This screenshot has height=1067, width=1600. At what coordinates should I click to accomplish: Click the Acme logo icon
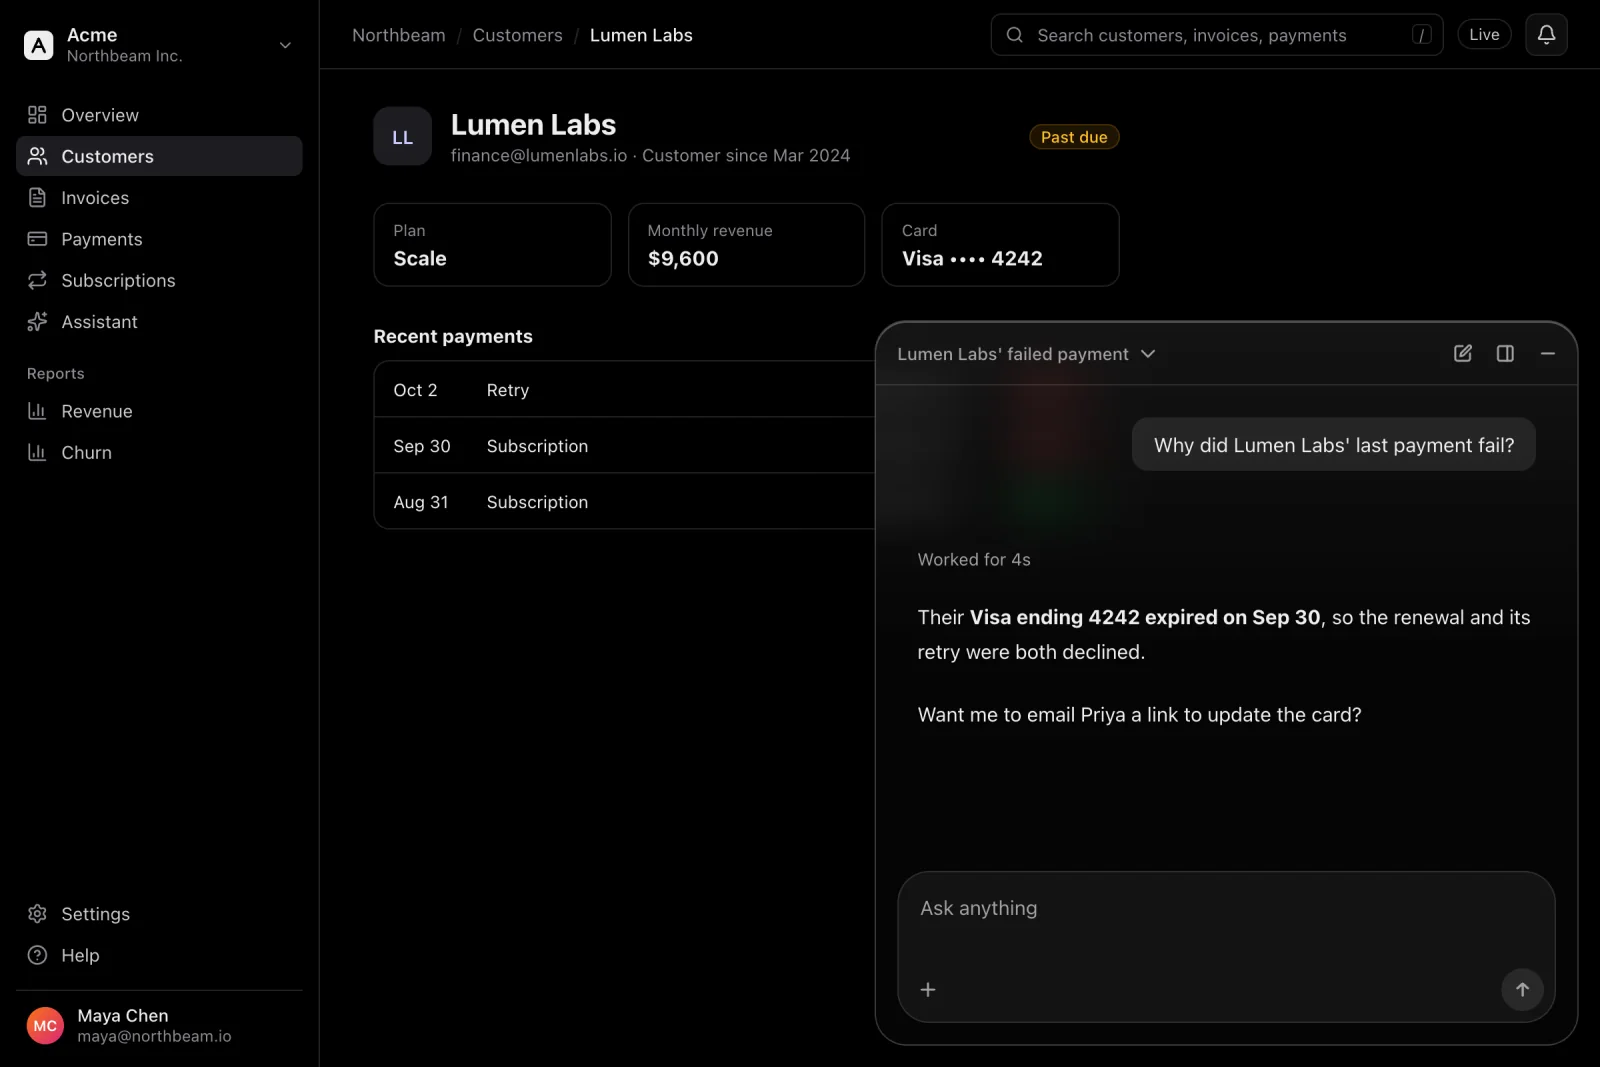[38, 45]
